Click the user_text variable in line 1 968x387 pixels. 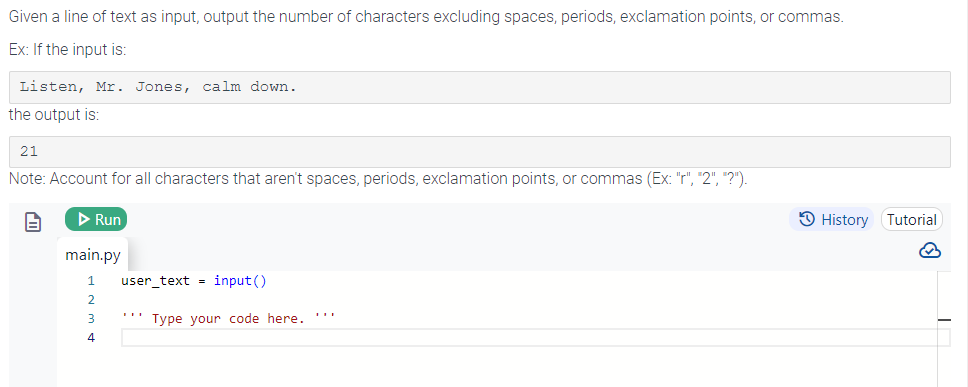[156, 281]
